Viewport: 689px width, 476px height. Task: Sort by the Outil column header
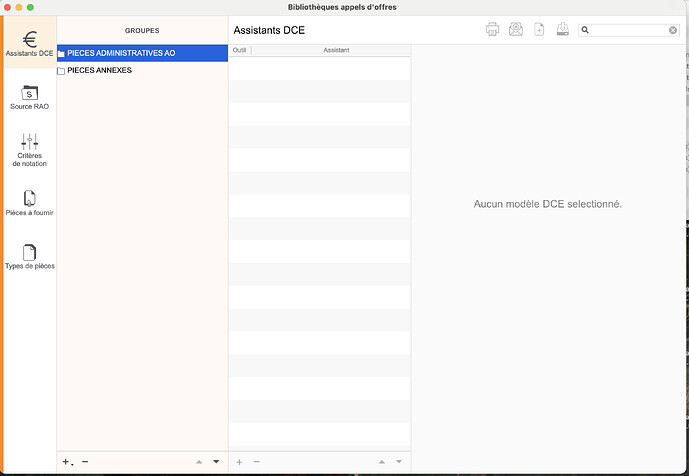click(x=239, y=49)
